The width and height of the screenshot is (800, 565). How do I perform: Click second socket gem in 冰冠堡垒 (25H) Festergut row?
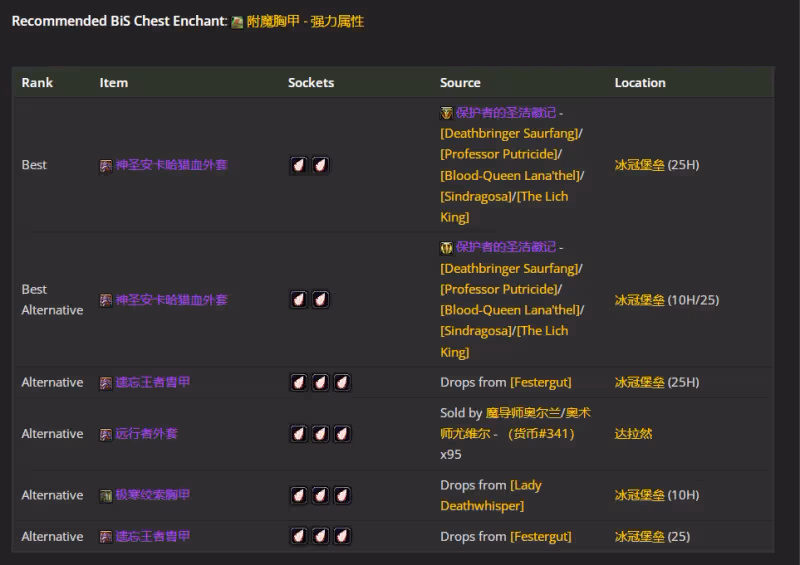(x=320, y=382)
